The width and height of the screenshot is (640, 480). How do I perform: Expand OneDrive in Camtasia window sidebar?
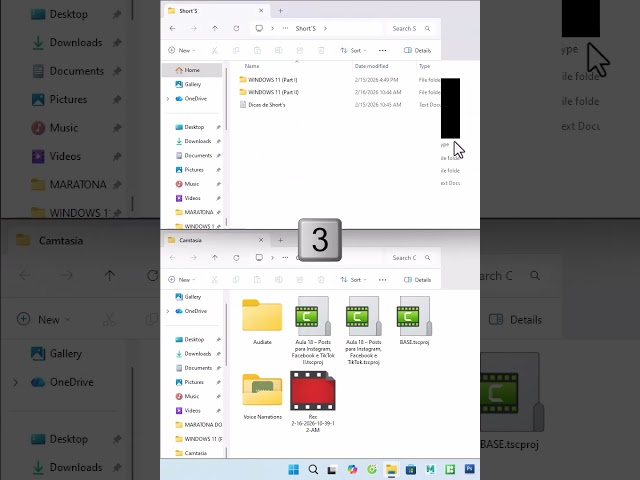168,311
